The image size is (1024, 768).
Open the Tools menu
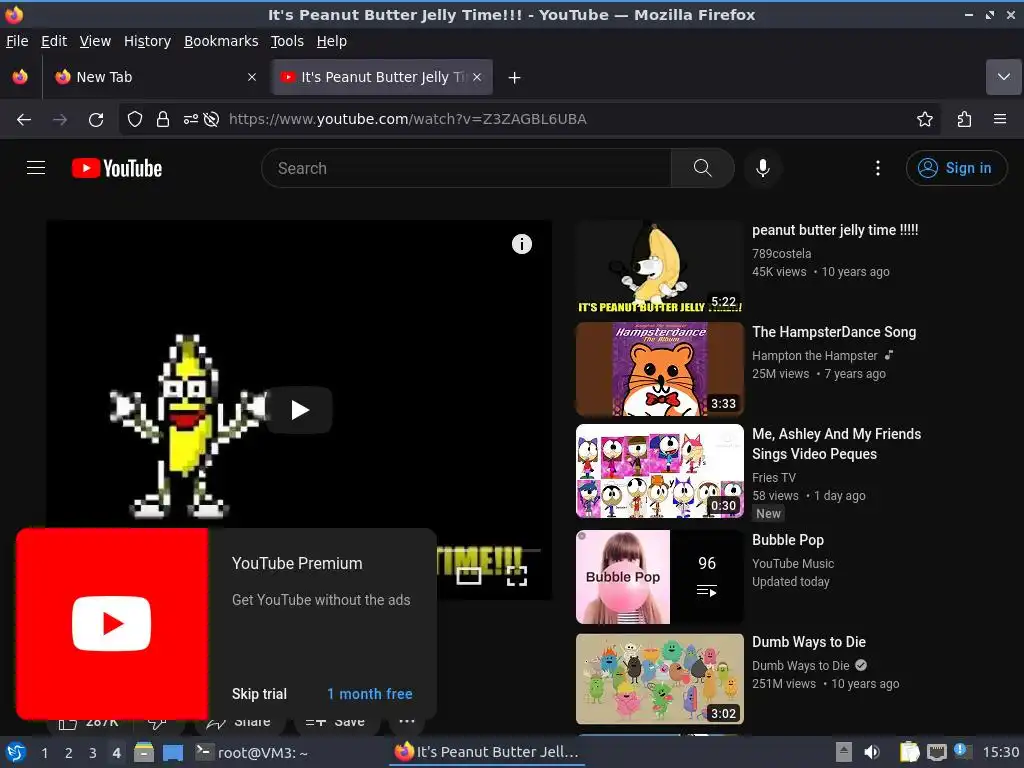click(x=287, y=41)
